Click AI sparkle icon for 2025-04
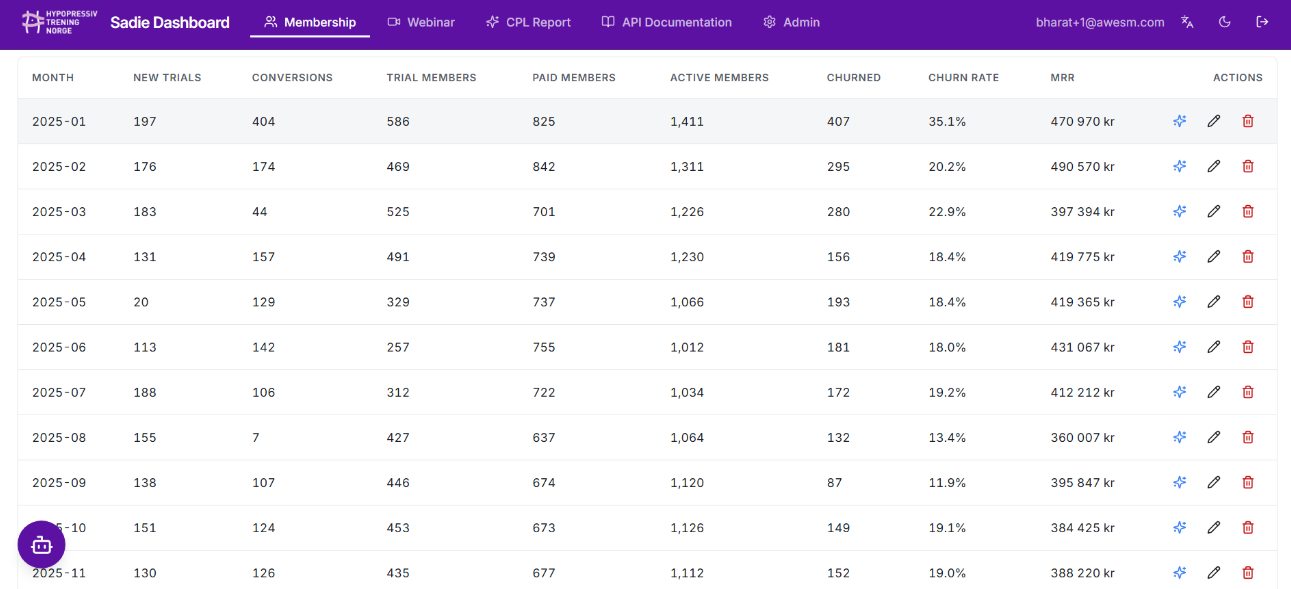The width and height of the screenshot is (1291, 589). click(1180, 256)
